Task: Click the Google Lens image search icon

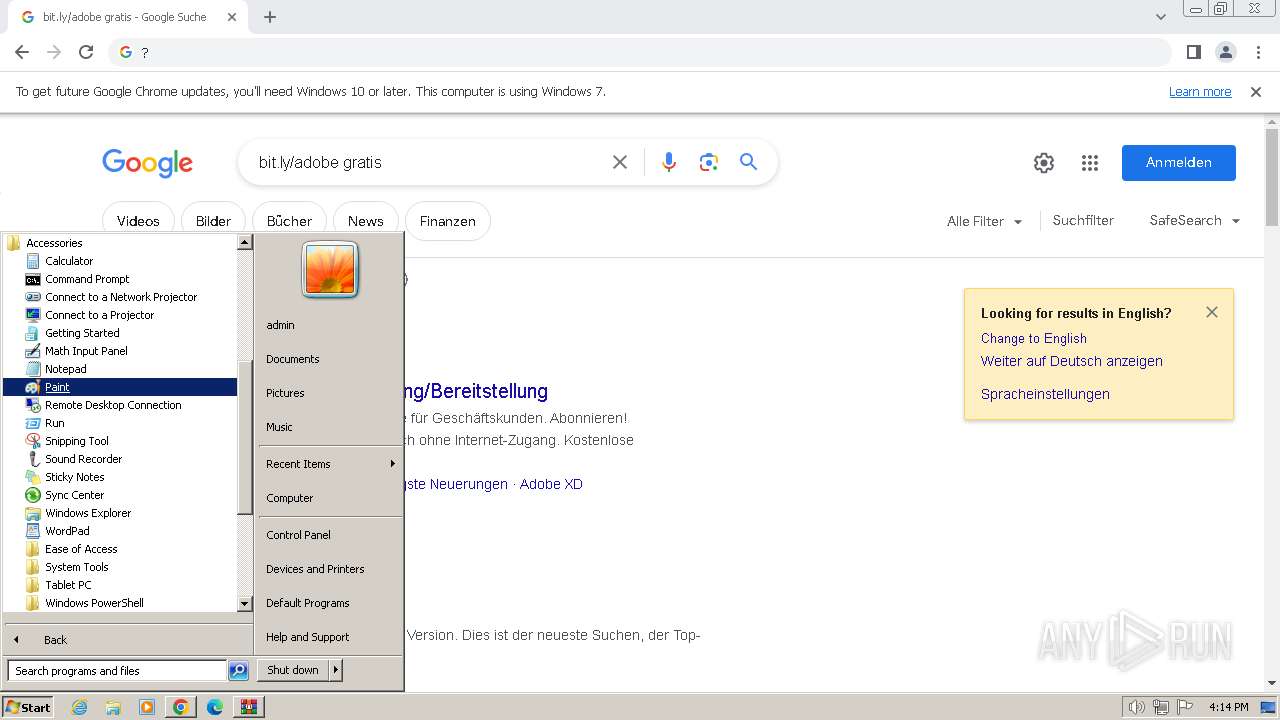Action: 709,162
